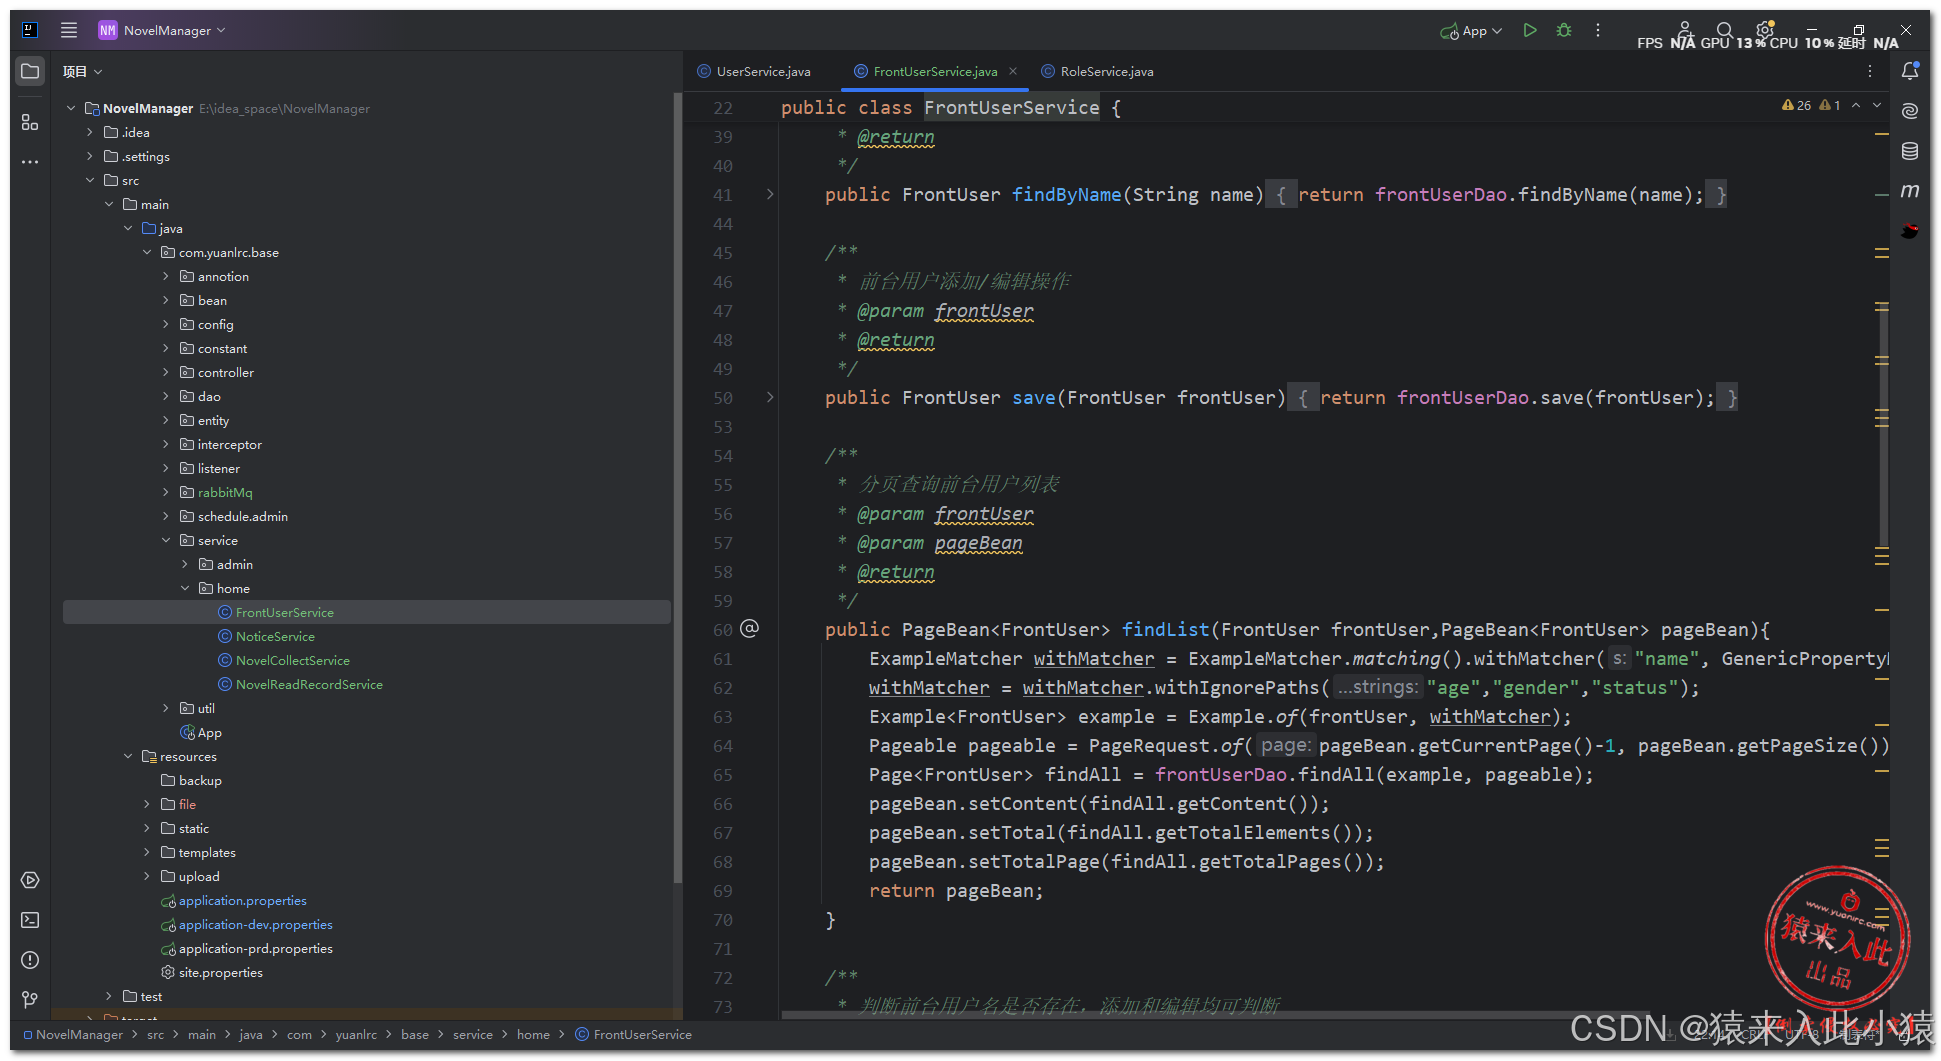Screen dimensions: 1941x1061
Task: Open the Services tool window
Action: click(30, 880)
